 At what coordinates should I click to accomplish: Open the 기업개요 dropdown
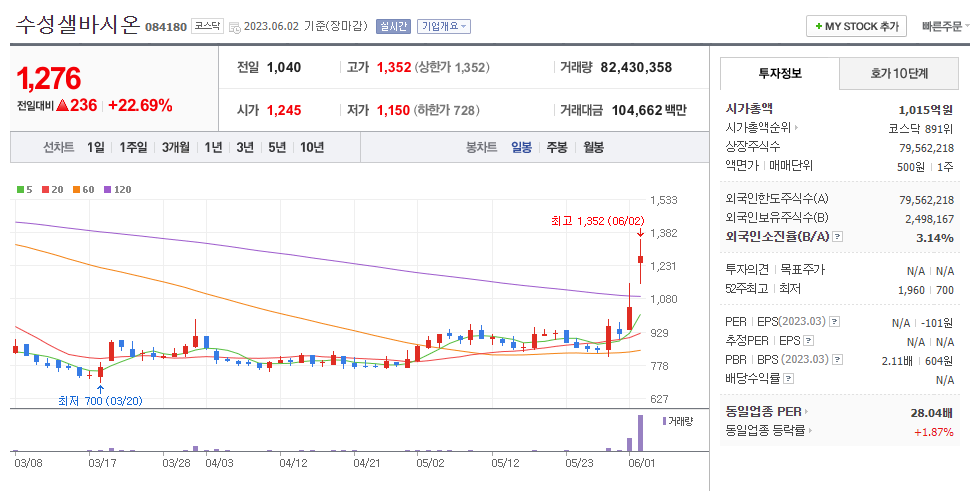pos(444,26)
